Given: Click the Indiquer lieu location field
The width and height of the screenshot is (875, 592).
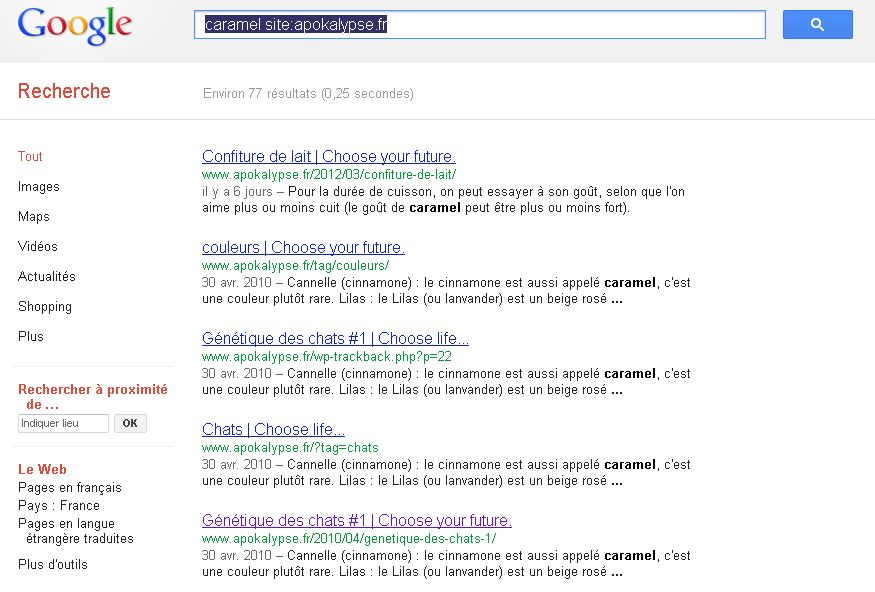Looking at the screenshot, I should tap(63, 423).
